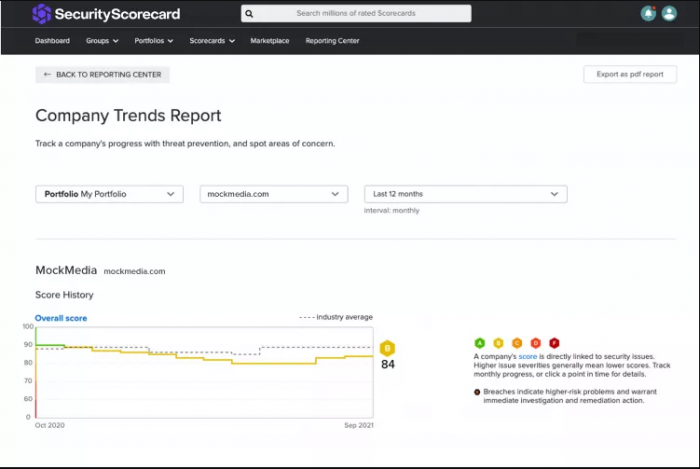Screen dimensions: 700x469
Task: Click the B grade badge beside score 84
Action: (x=387, y=348)
